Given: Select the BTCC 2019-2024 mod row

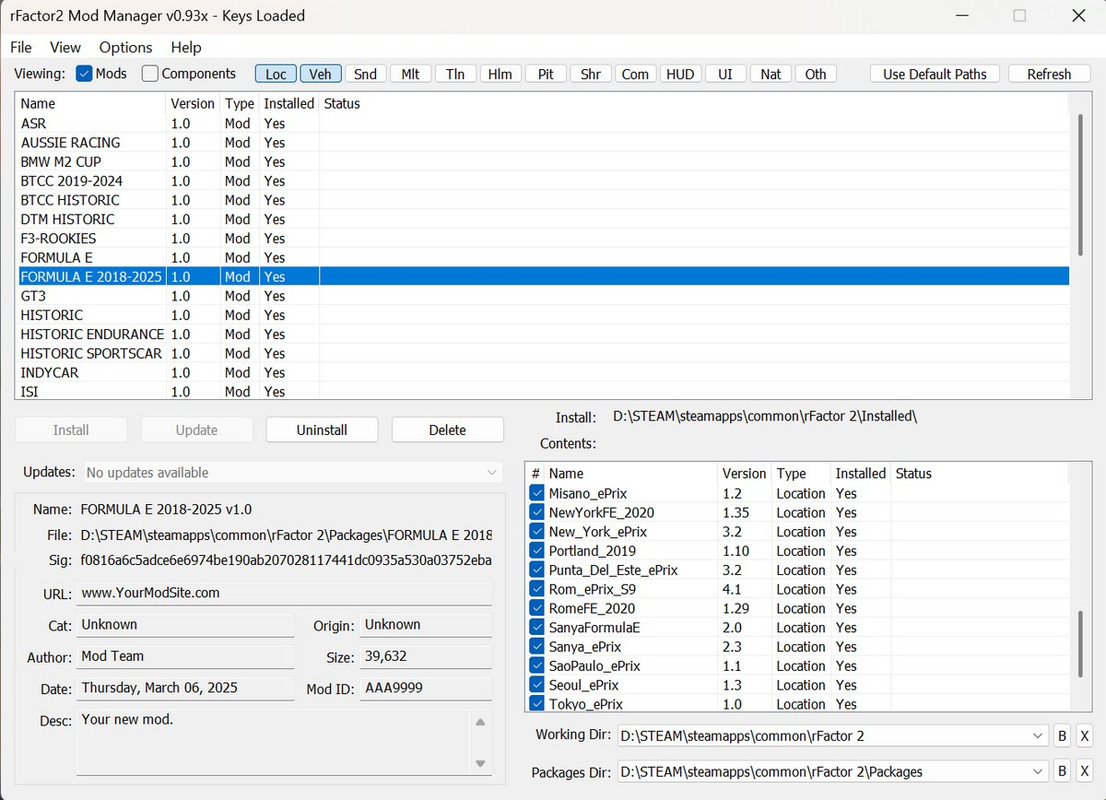Looking at the screenshot, I should 543,181.
